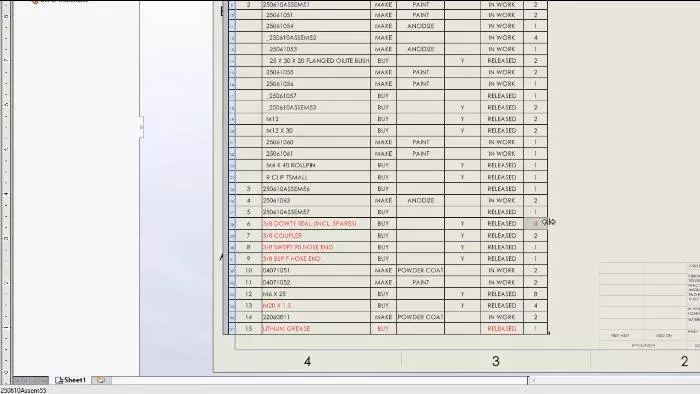Click the 25 X 30 X 20 FLANGED OILITE BUSH cell
Screen dimensions: 700x394
coord(316,60)
